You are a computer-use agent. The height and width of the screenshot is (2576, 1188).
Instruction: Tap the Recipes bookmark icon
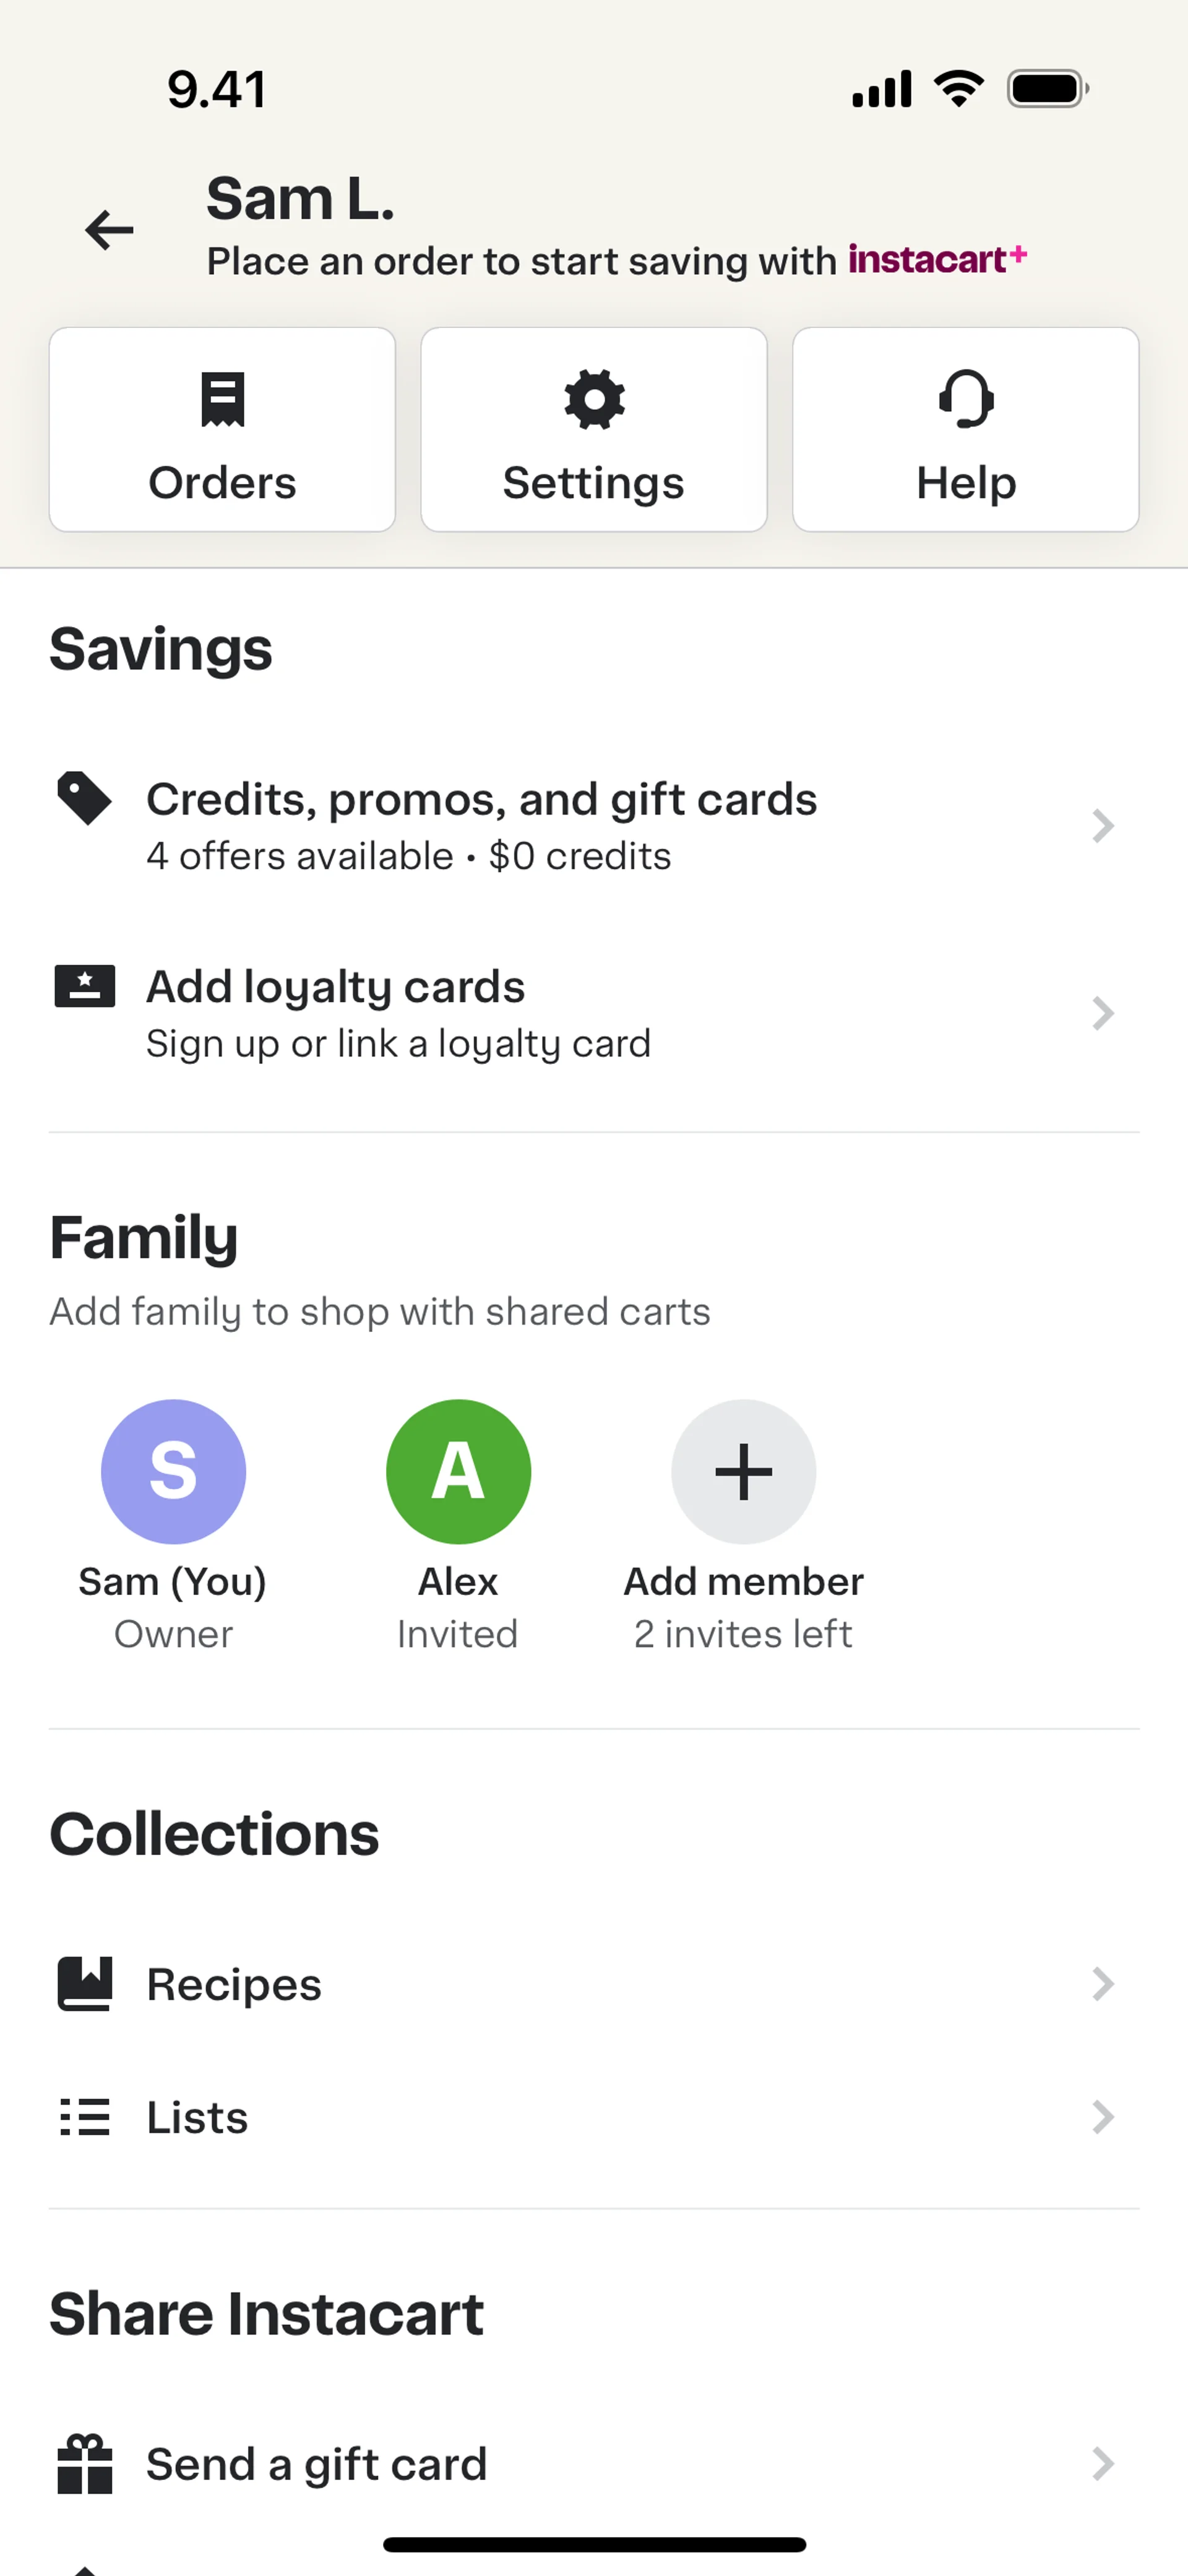click(84, 1984)
